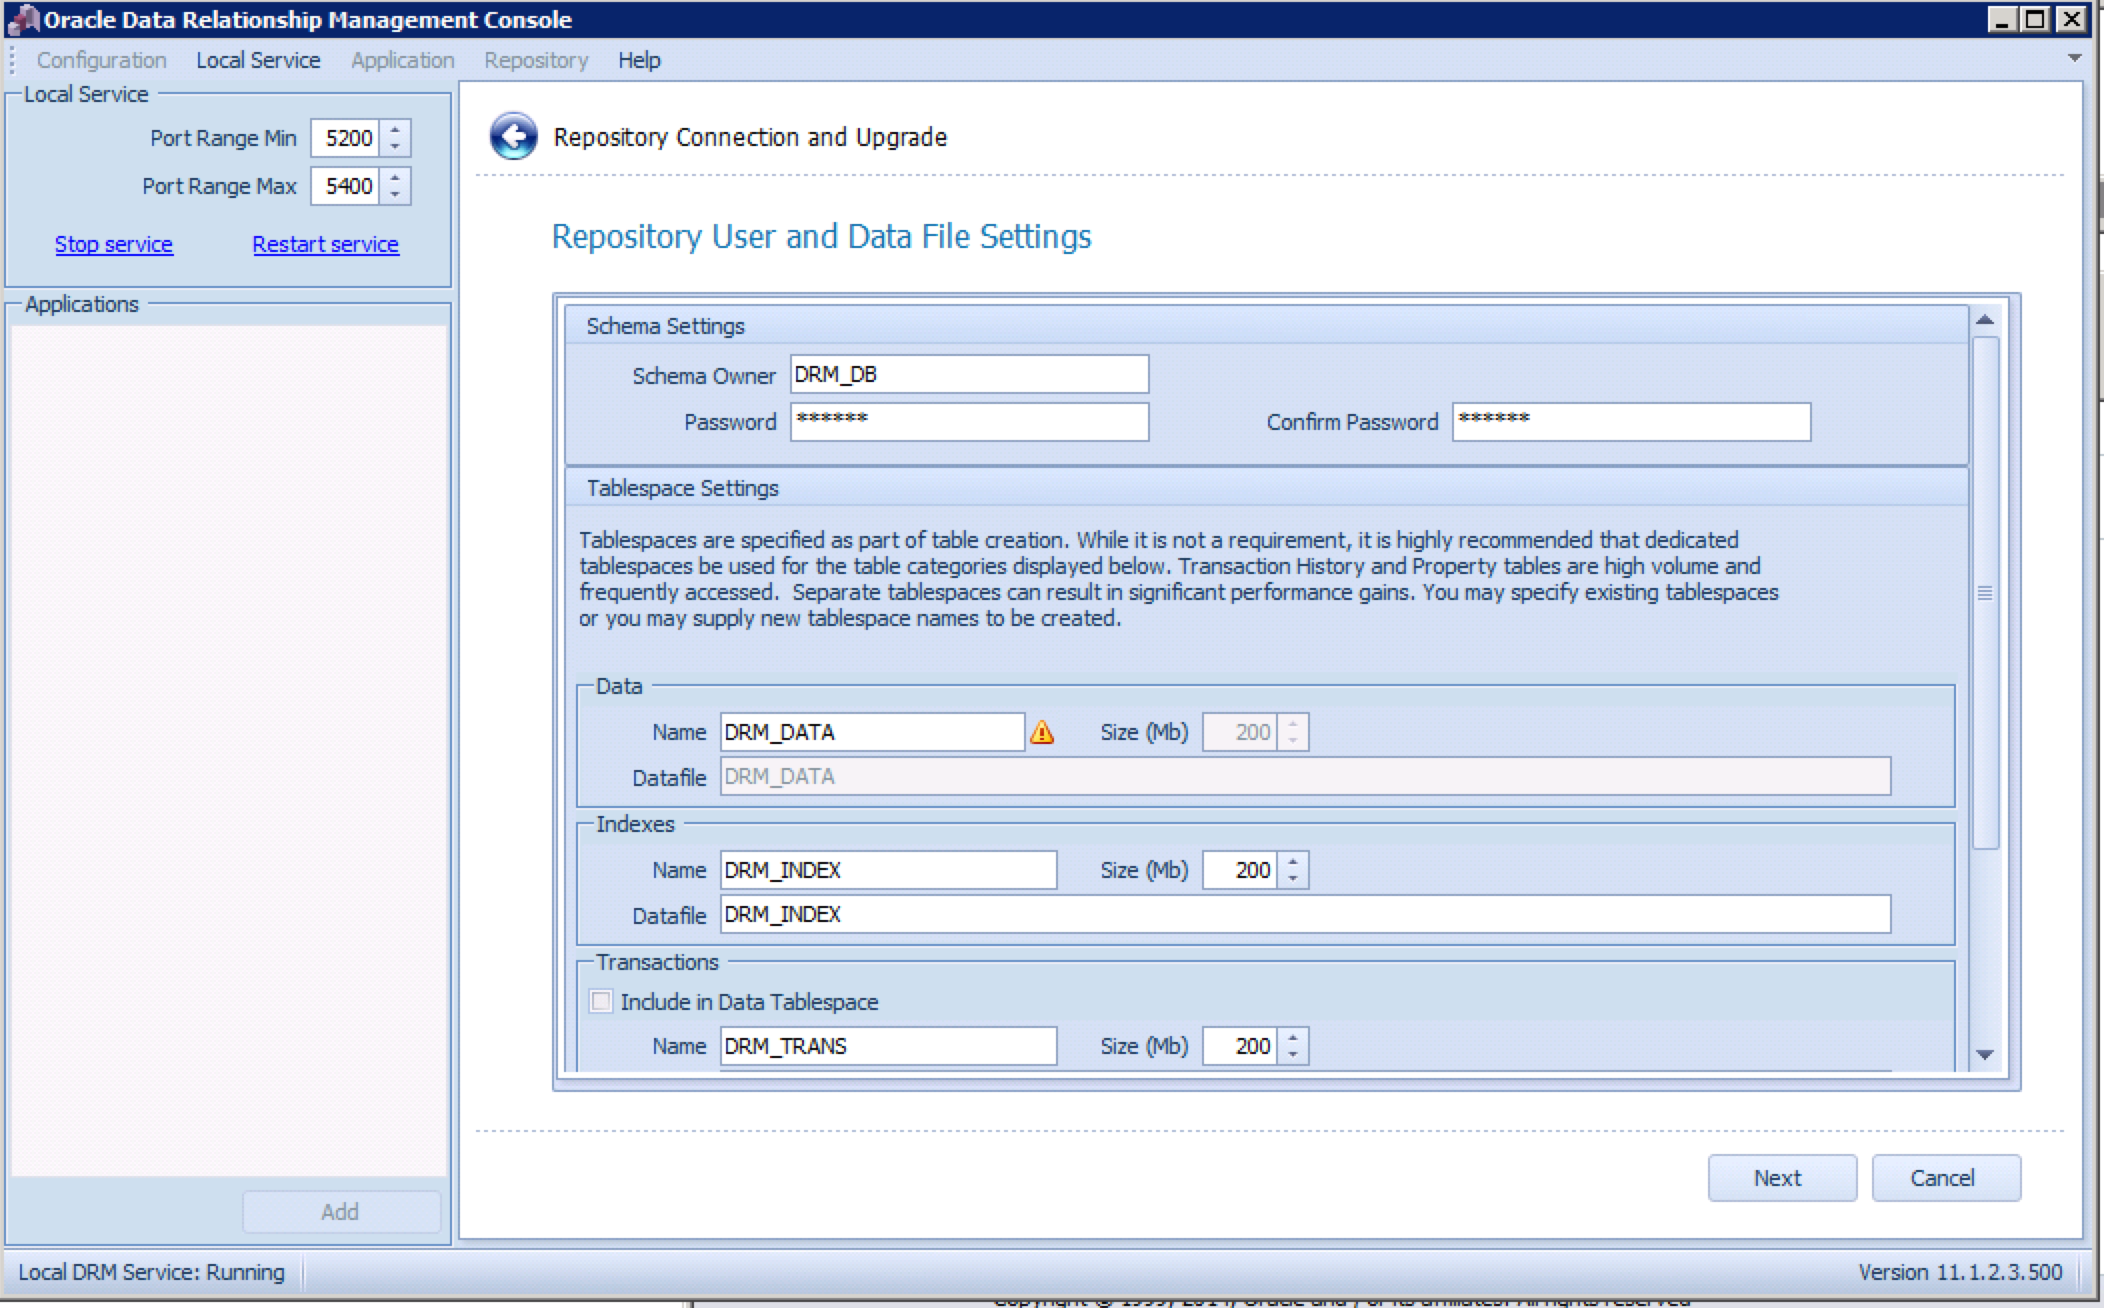Decrease Port Range Max with down arrow
The image size is (2104, 1308).
click(395, 194)
